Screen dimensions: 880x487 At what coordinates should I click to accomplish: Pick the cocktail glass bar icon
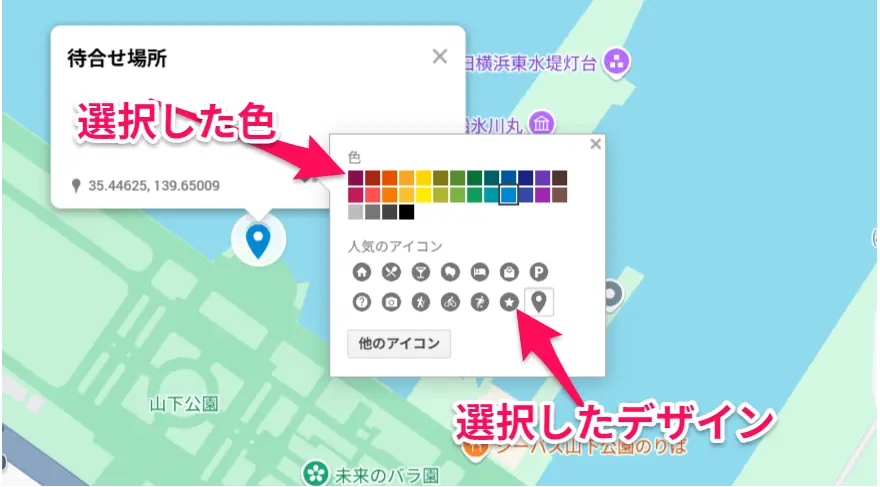[x=420, y=272]
